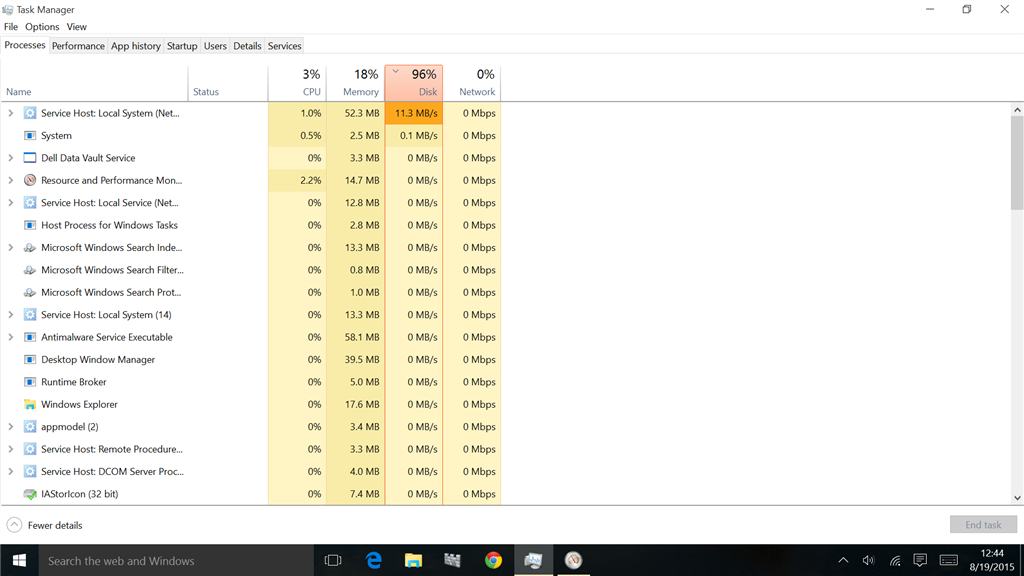This screenshot has width=1024, height=576.
Task: Open the clock showing 12:44 8/19/2015
Action: click(x=991, y=560)
